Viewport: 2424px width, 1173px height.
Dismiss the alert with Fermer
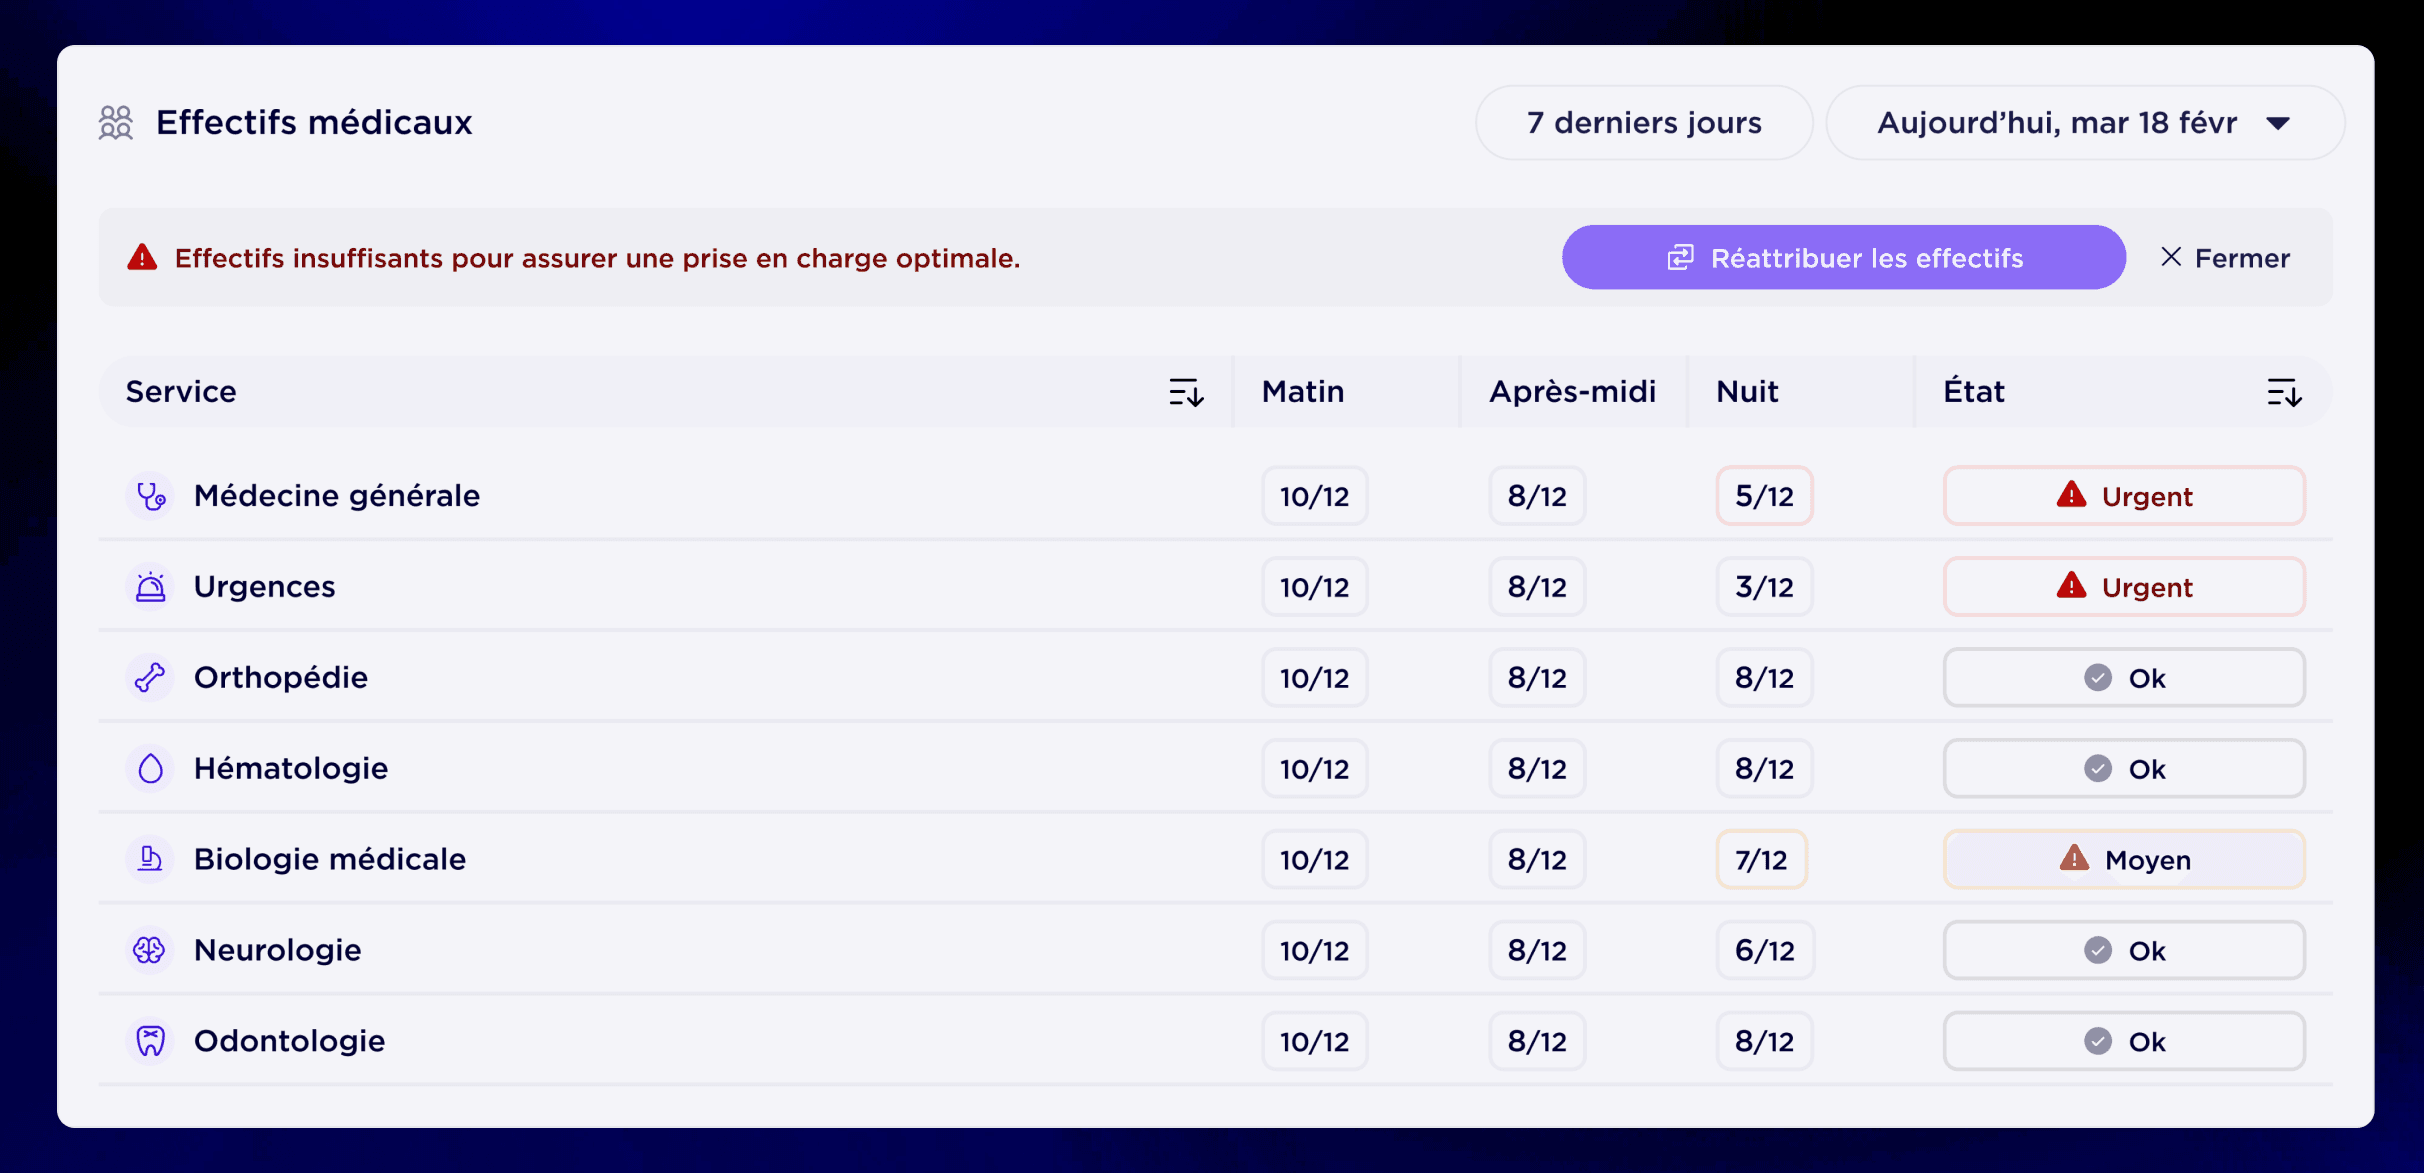(x=2225, y=258)
